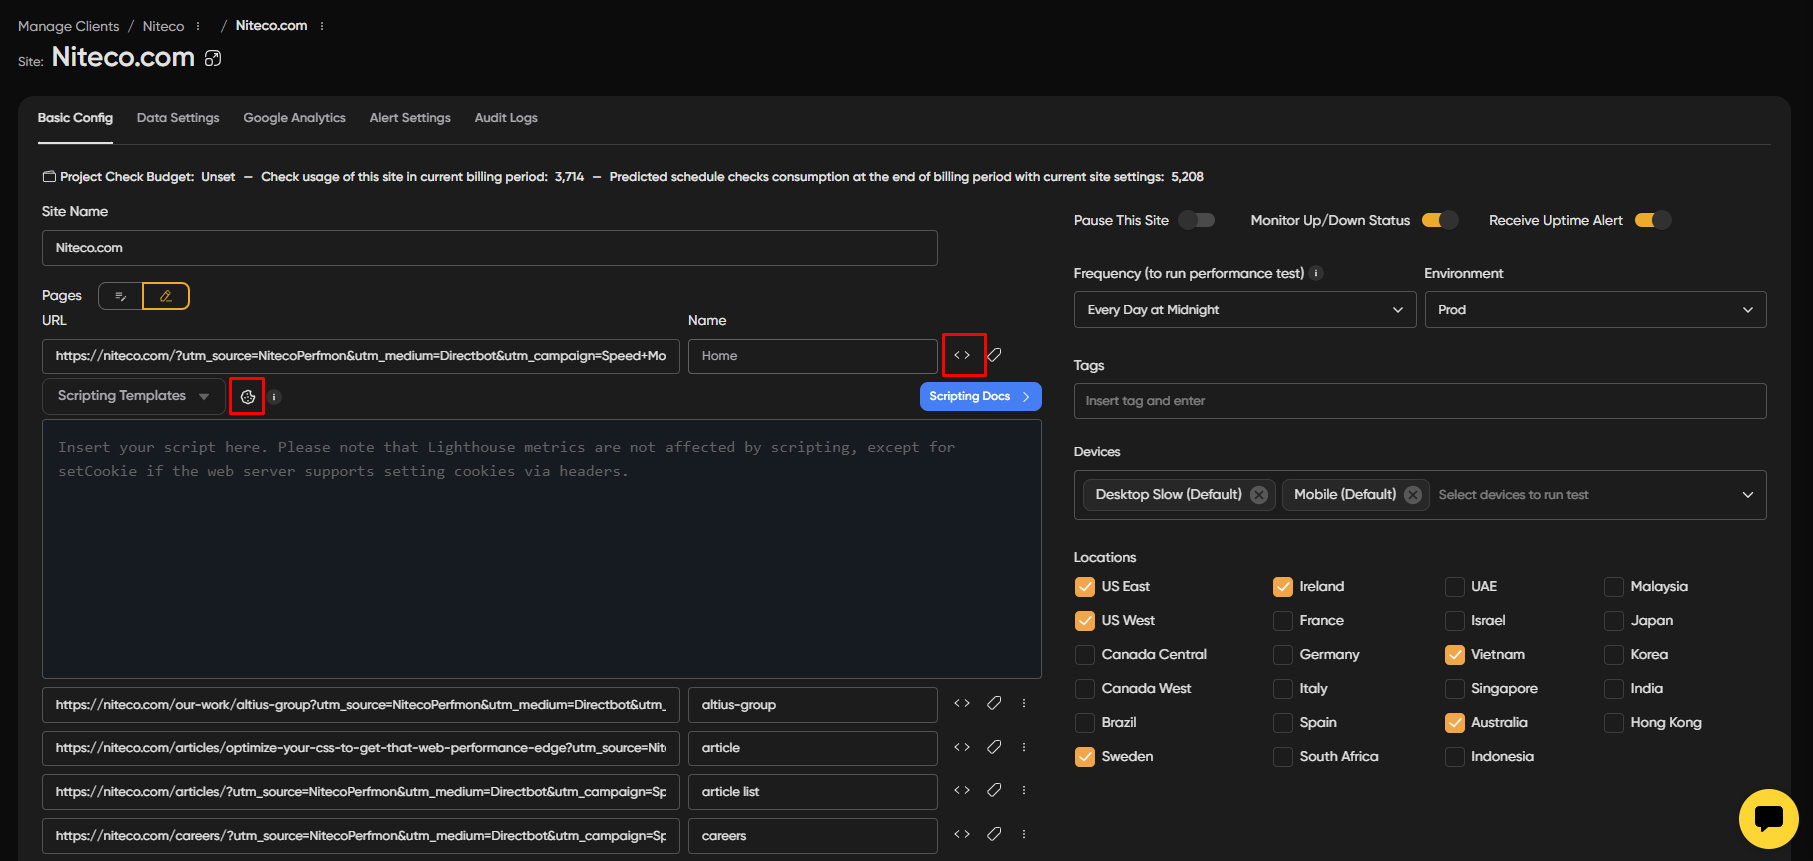
Task: Click the tag icon for careers page
Action: tap(994, 834)
